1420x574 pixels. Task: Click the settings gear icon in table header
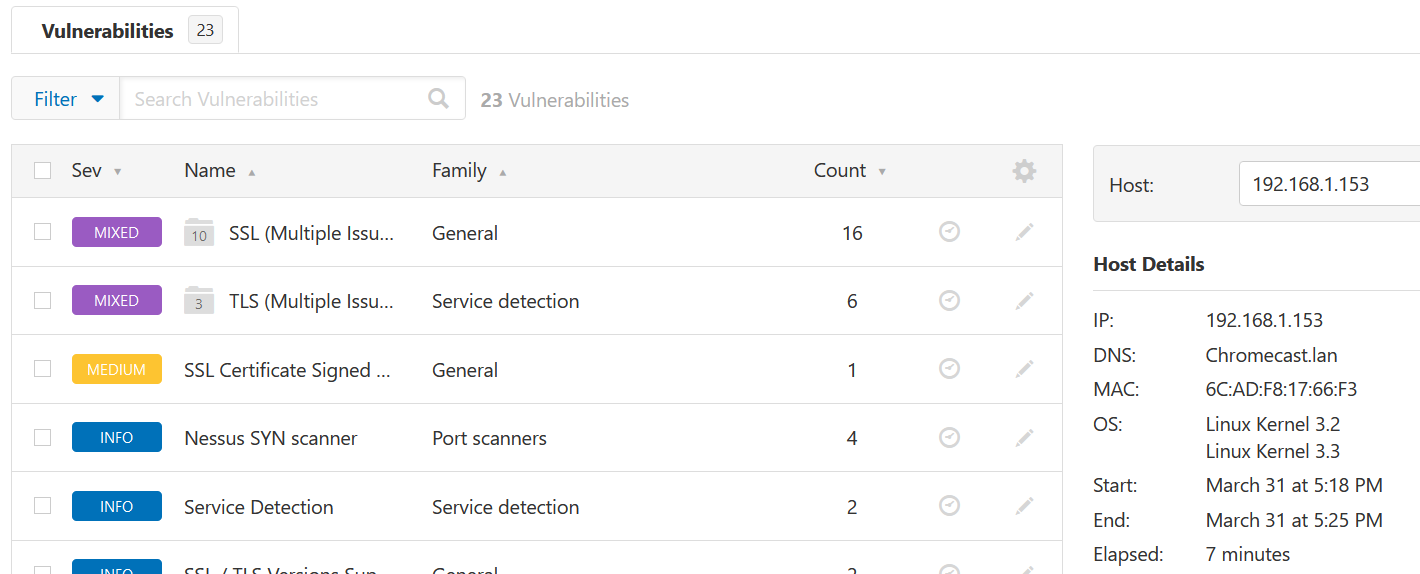point(1024,171)
